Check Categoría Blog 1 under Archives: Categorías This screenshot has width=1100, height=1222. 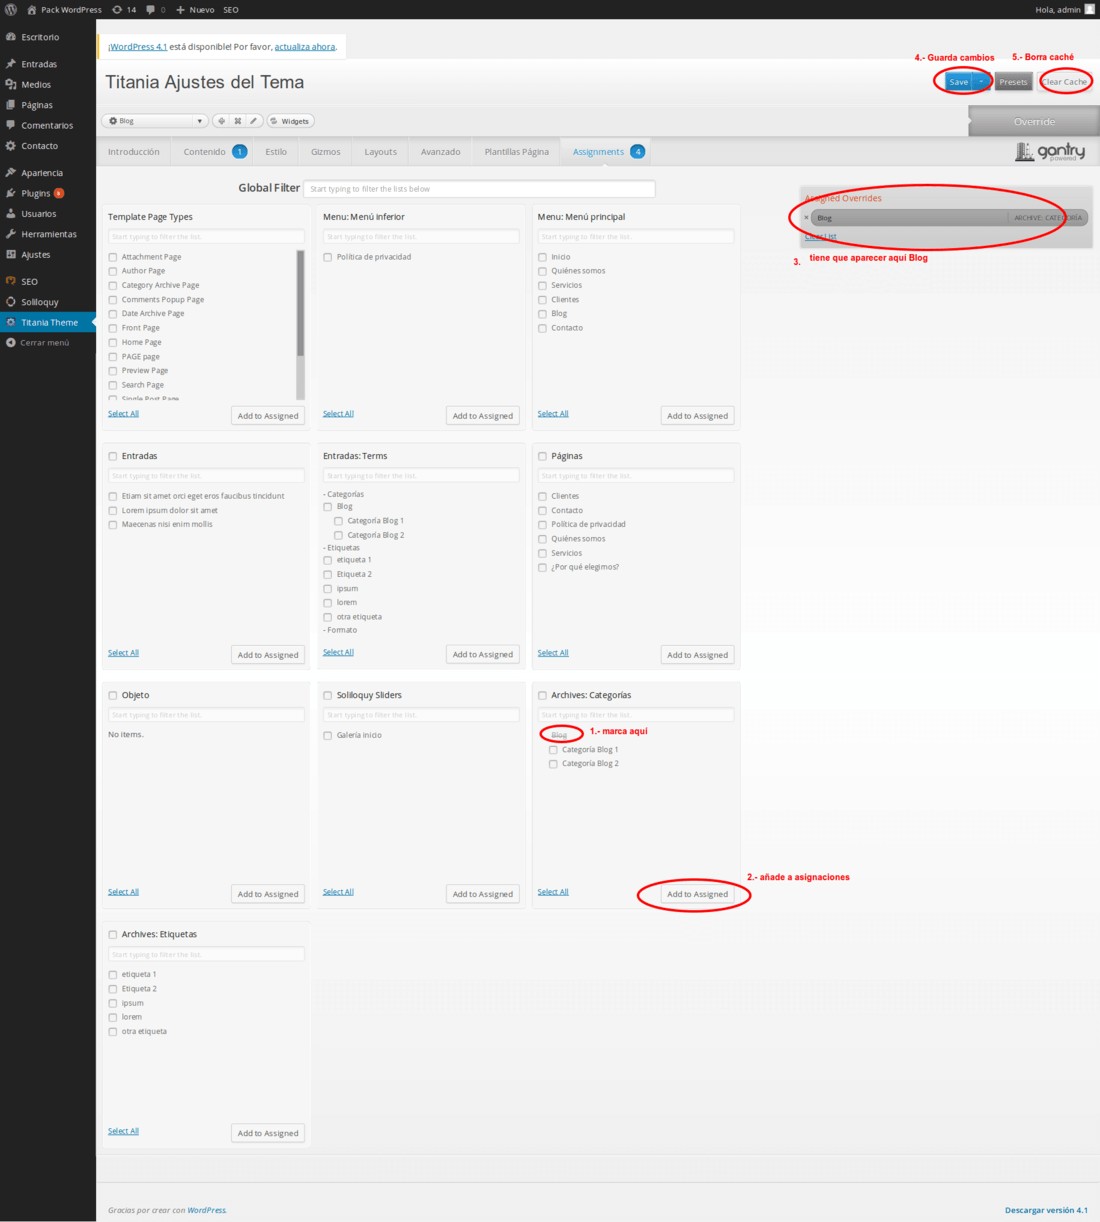pyautogui.click(x=554, y=749)
